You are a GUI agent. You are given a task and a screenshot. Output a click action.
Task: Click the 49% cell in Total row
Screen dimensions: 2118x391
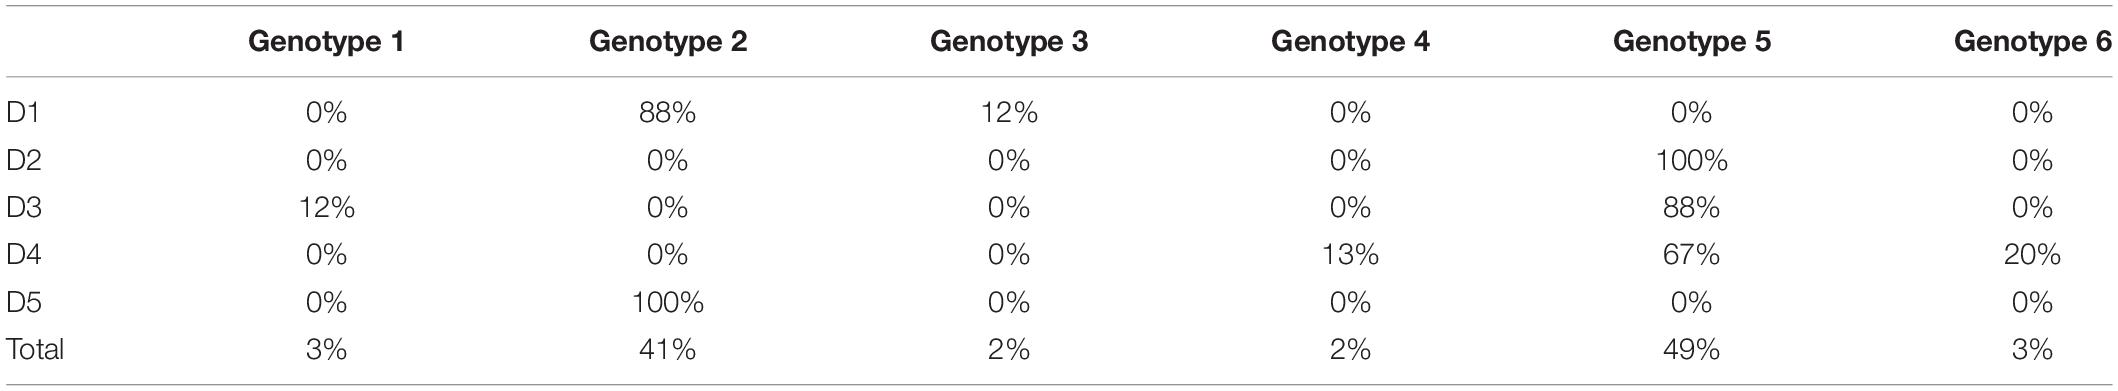tap(1692, 349)
